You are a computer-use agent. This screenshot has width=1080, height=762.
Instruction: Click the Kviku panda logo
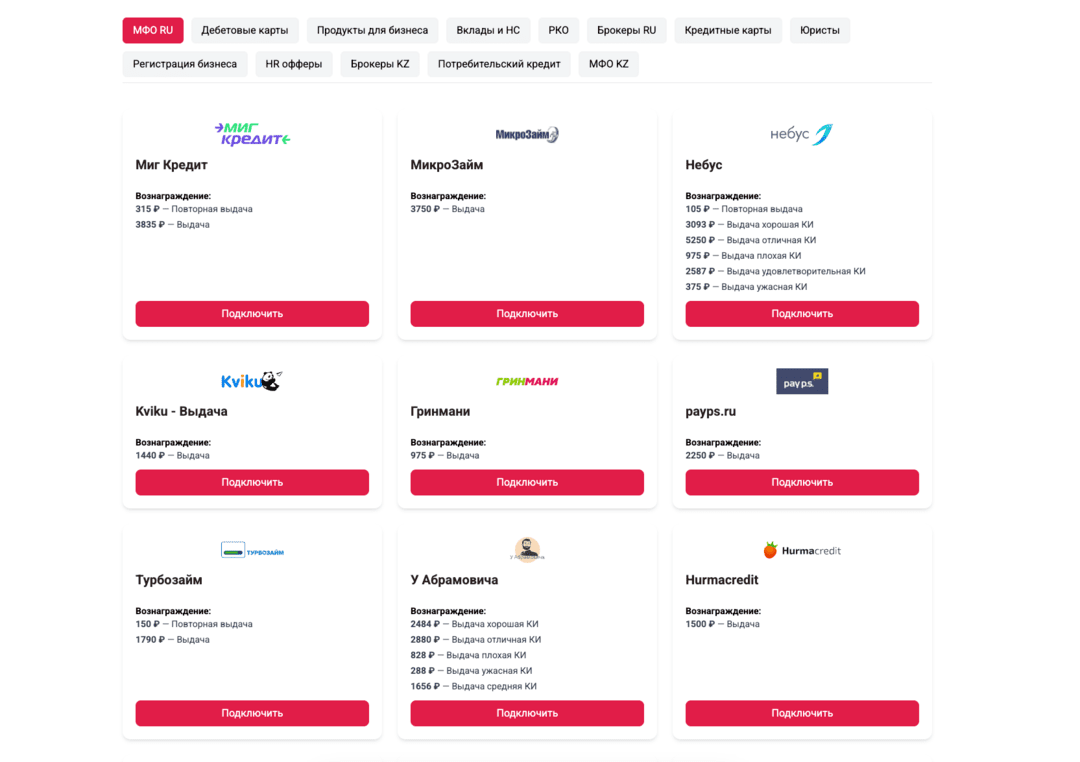pos(252,381)
